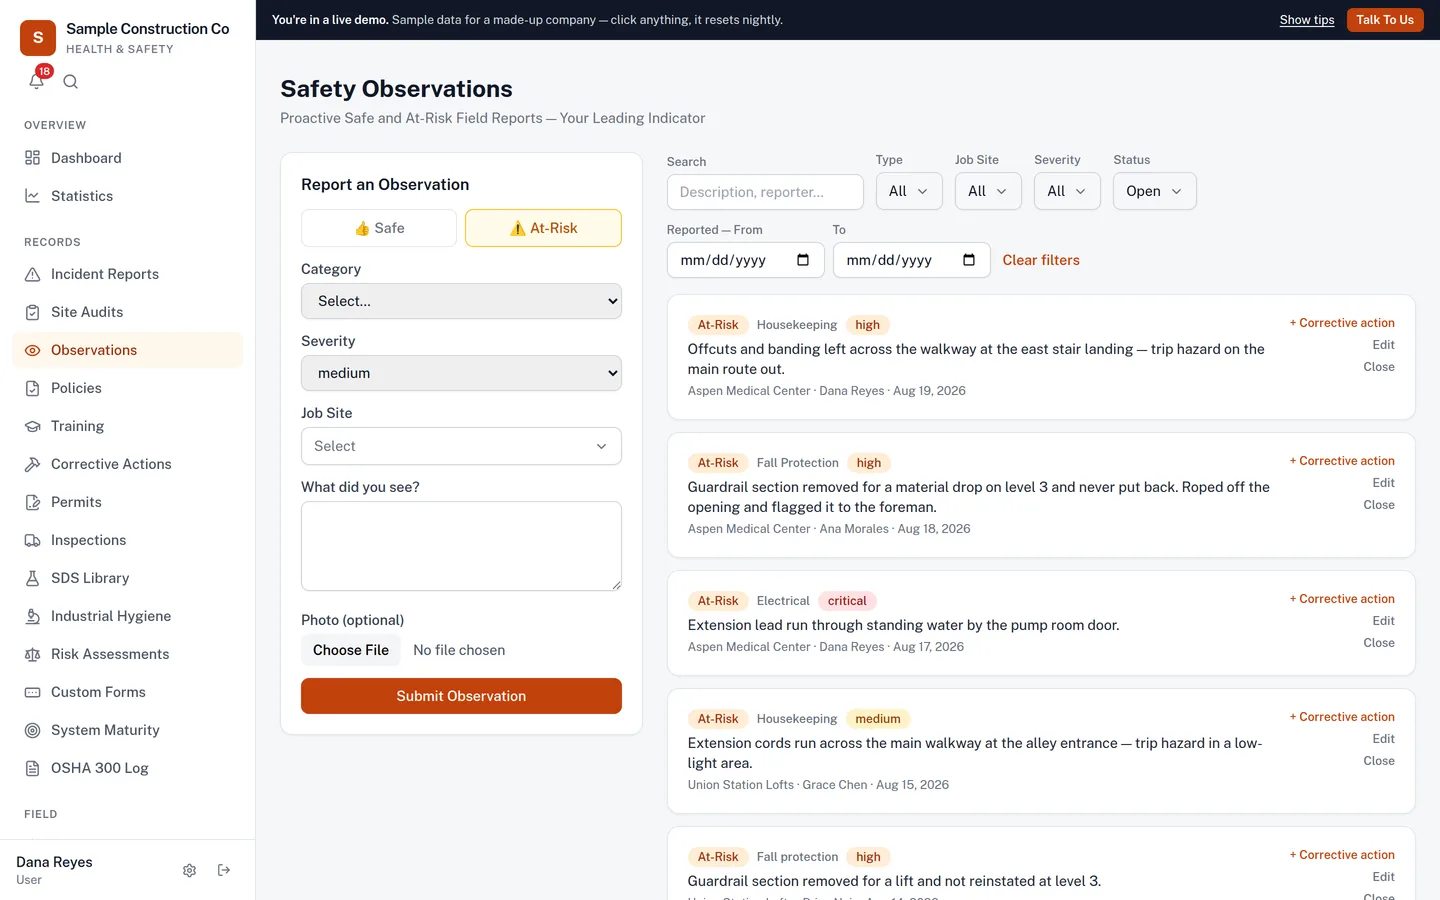This screenshot has height=900, width=1440.
Task: Click the SDS Library flask icon
Action: tap(33, 578)
